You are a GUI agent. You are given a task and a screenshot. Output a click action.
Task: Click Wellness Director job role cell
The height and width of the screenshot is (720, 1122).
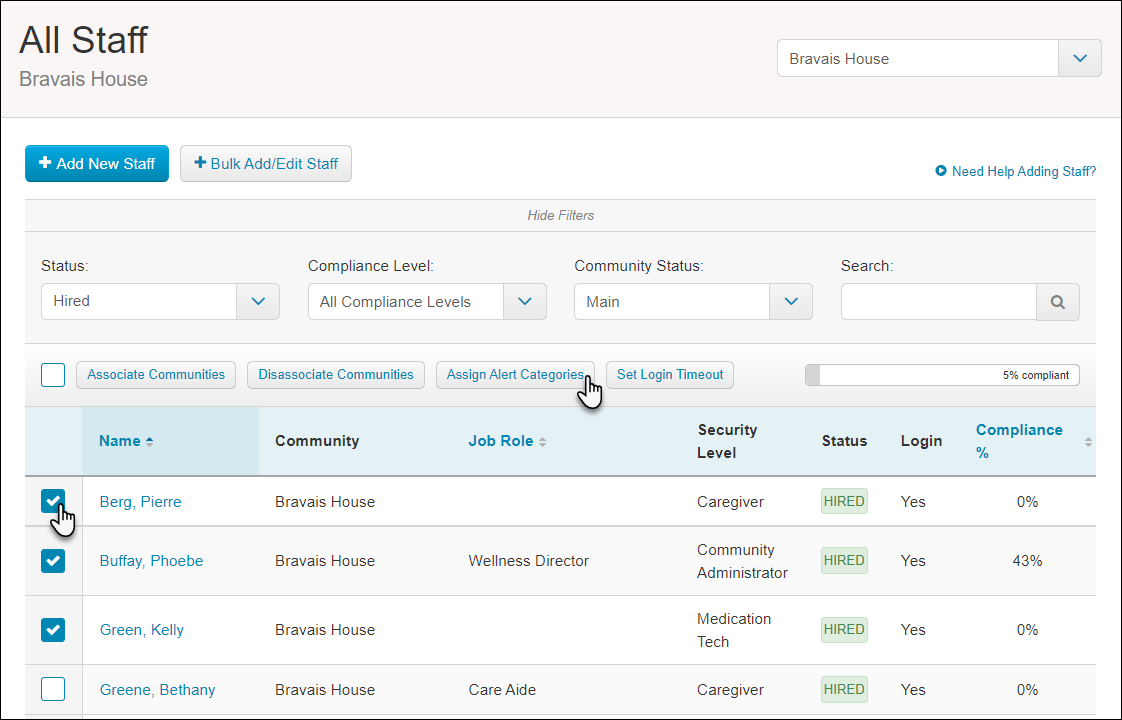click(529, 561)
